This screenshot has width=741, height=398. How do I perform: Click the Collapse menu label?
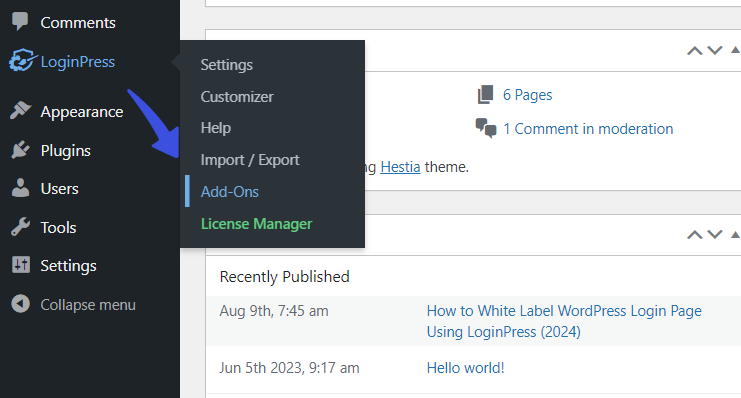pyautogui.click(x=88, y=305)
